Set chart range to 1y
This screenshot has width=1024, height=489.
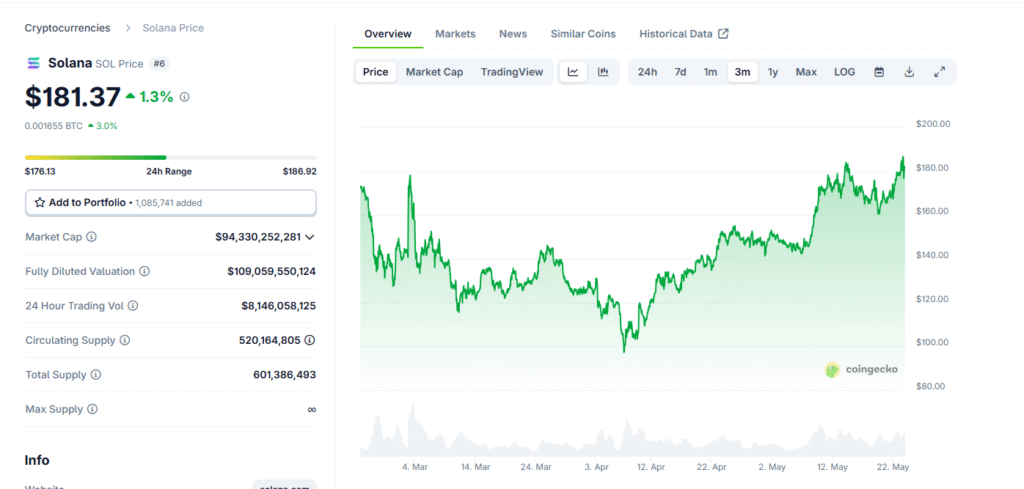click(x=773, y=72)
